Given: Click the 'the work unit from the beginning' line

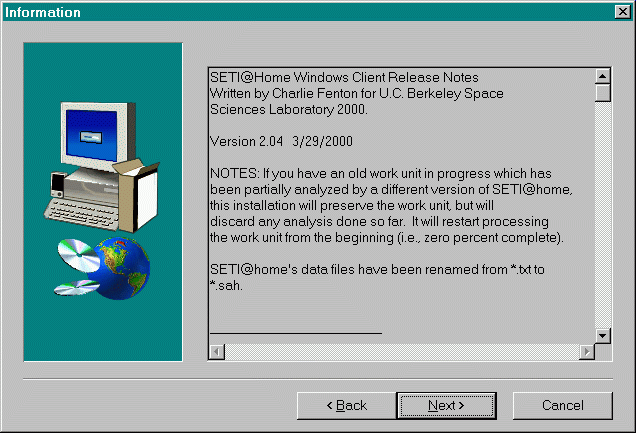Looking at the screenshot, I should [387, 238].
